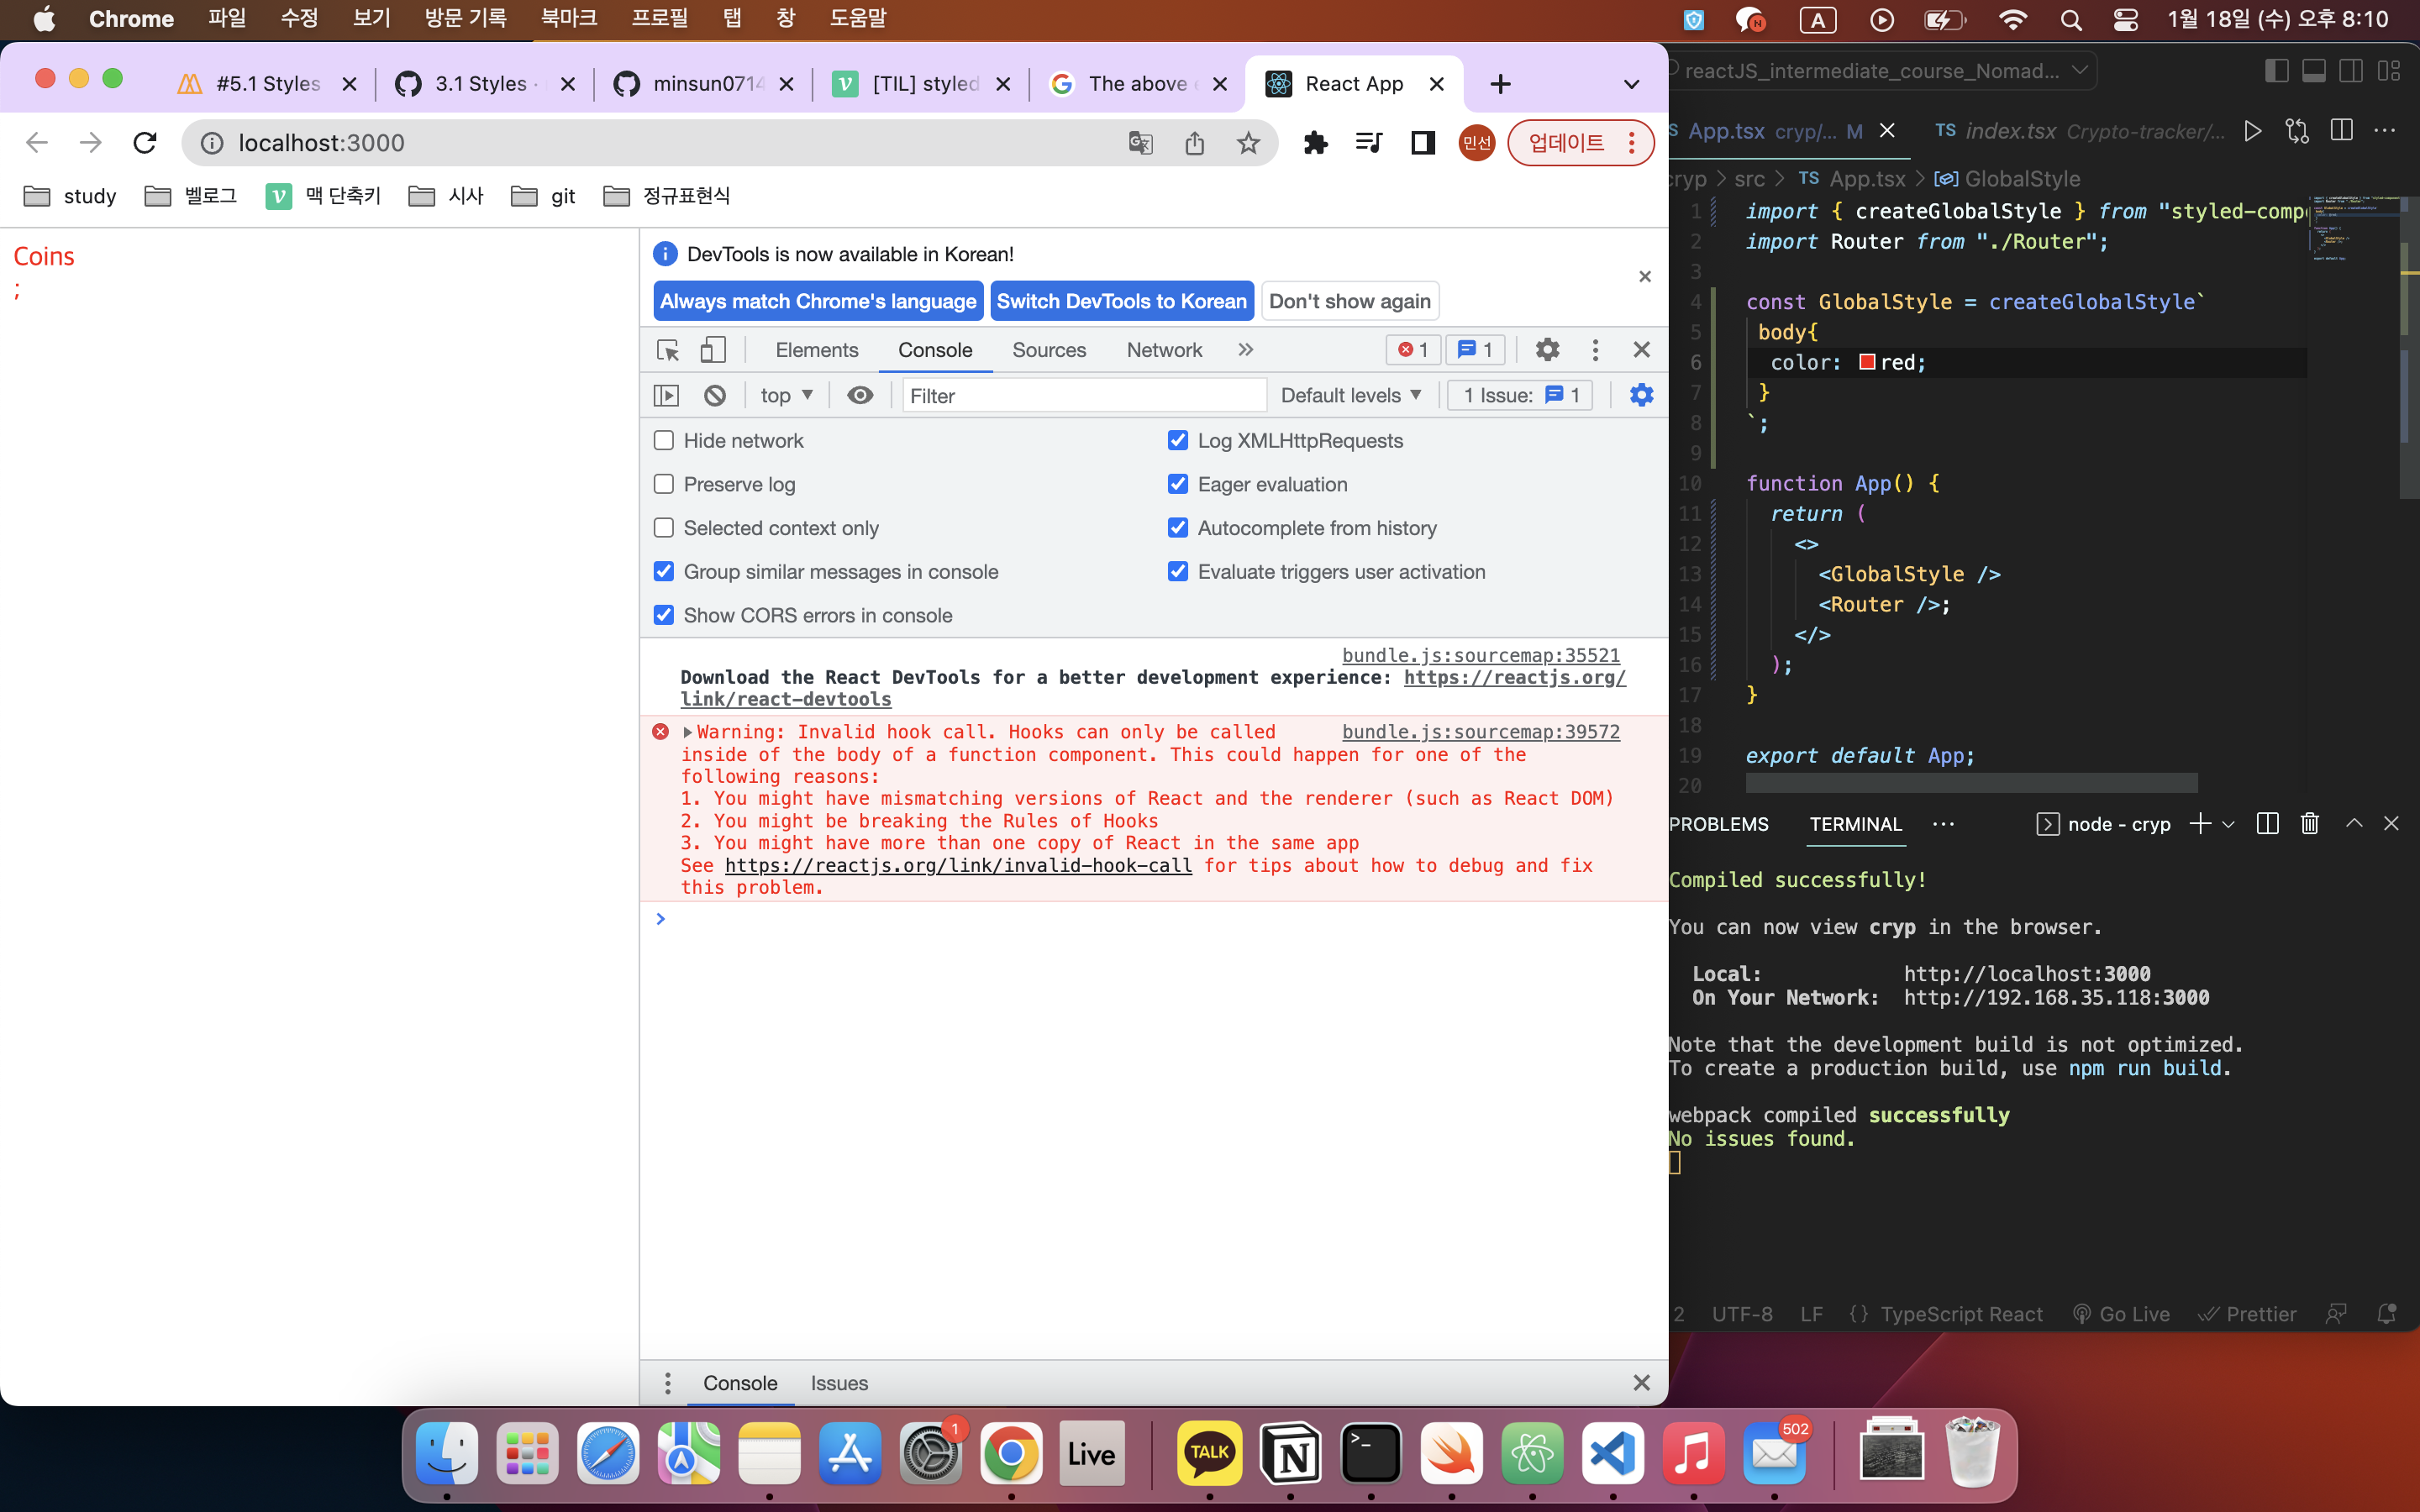
Task: Run the file in VS Code
Action: pos(2252,131)
